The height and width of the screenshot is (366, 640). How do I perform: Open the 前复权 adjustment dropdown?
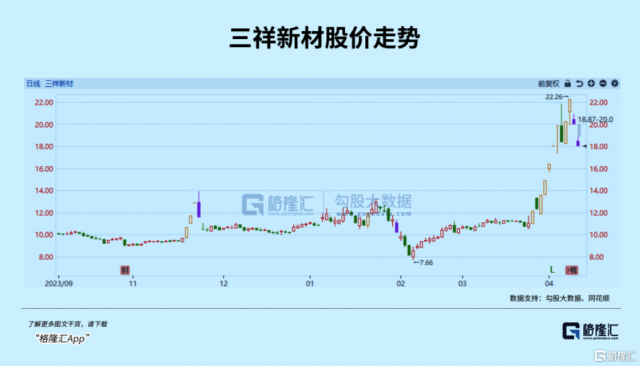click(x=549, y=84)
